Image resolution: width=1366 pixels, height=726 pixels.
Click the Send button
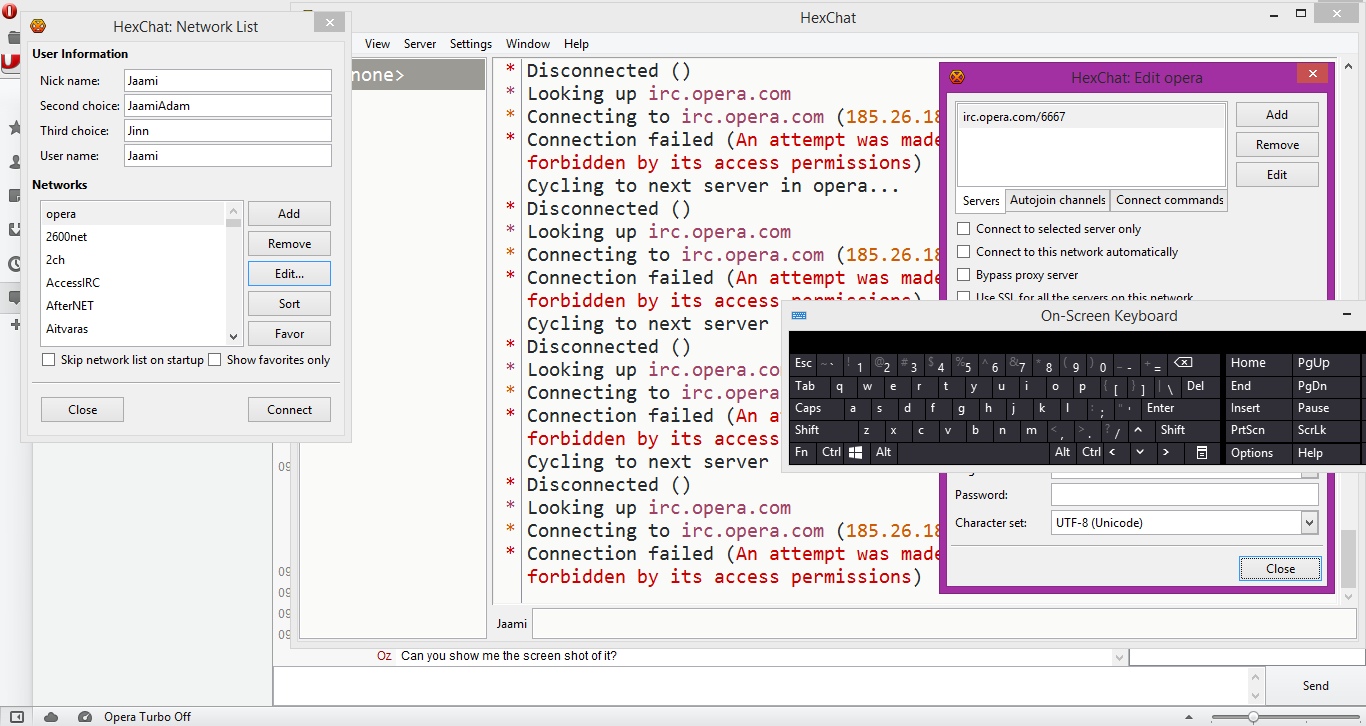pyautogui.click(x=1315, y=686)
